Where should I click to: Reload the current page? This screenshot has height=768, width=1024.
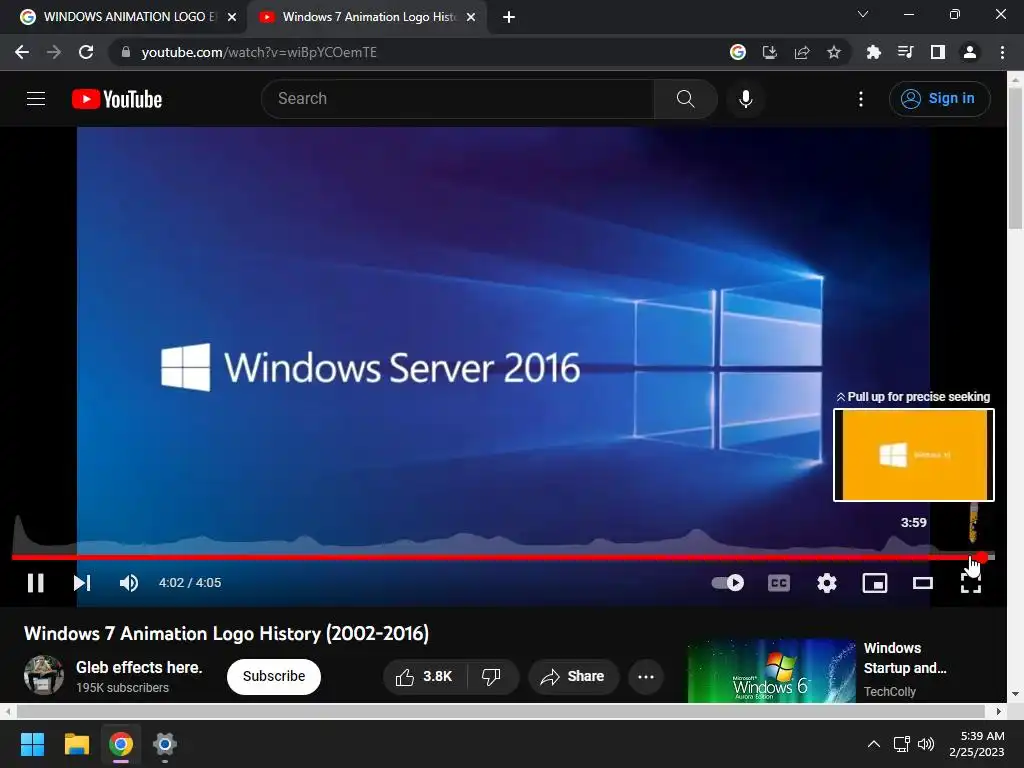pyautogui.click(x=86, y=52)
